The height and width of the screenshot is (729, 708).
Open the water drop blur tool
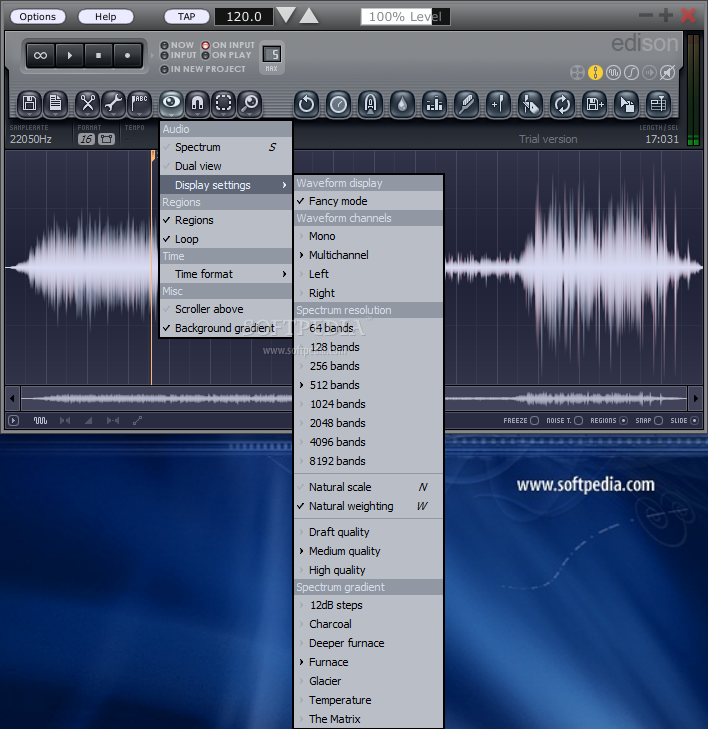(x=403, y=104)
